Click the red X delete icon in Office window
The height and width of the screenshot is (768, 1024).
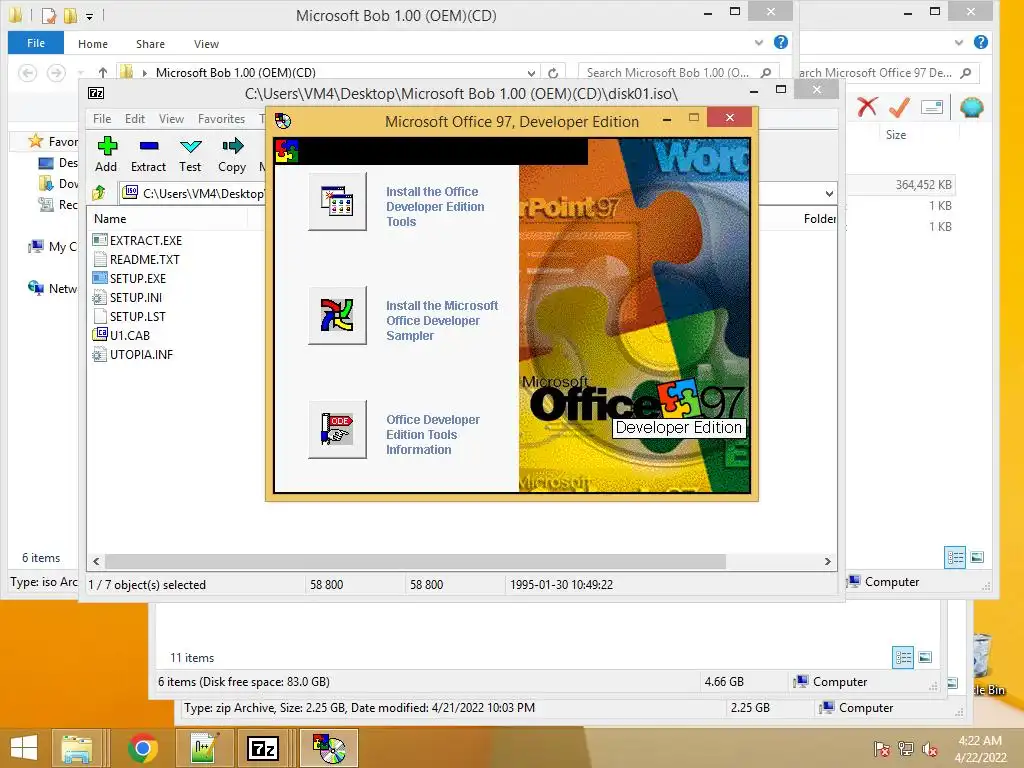click(867, 106)
